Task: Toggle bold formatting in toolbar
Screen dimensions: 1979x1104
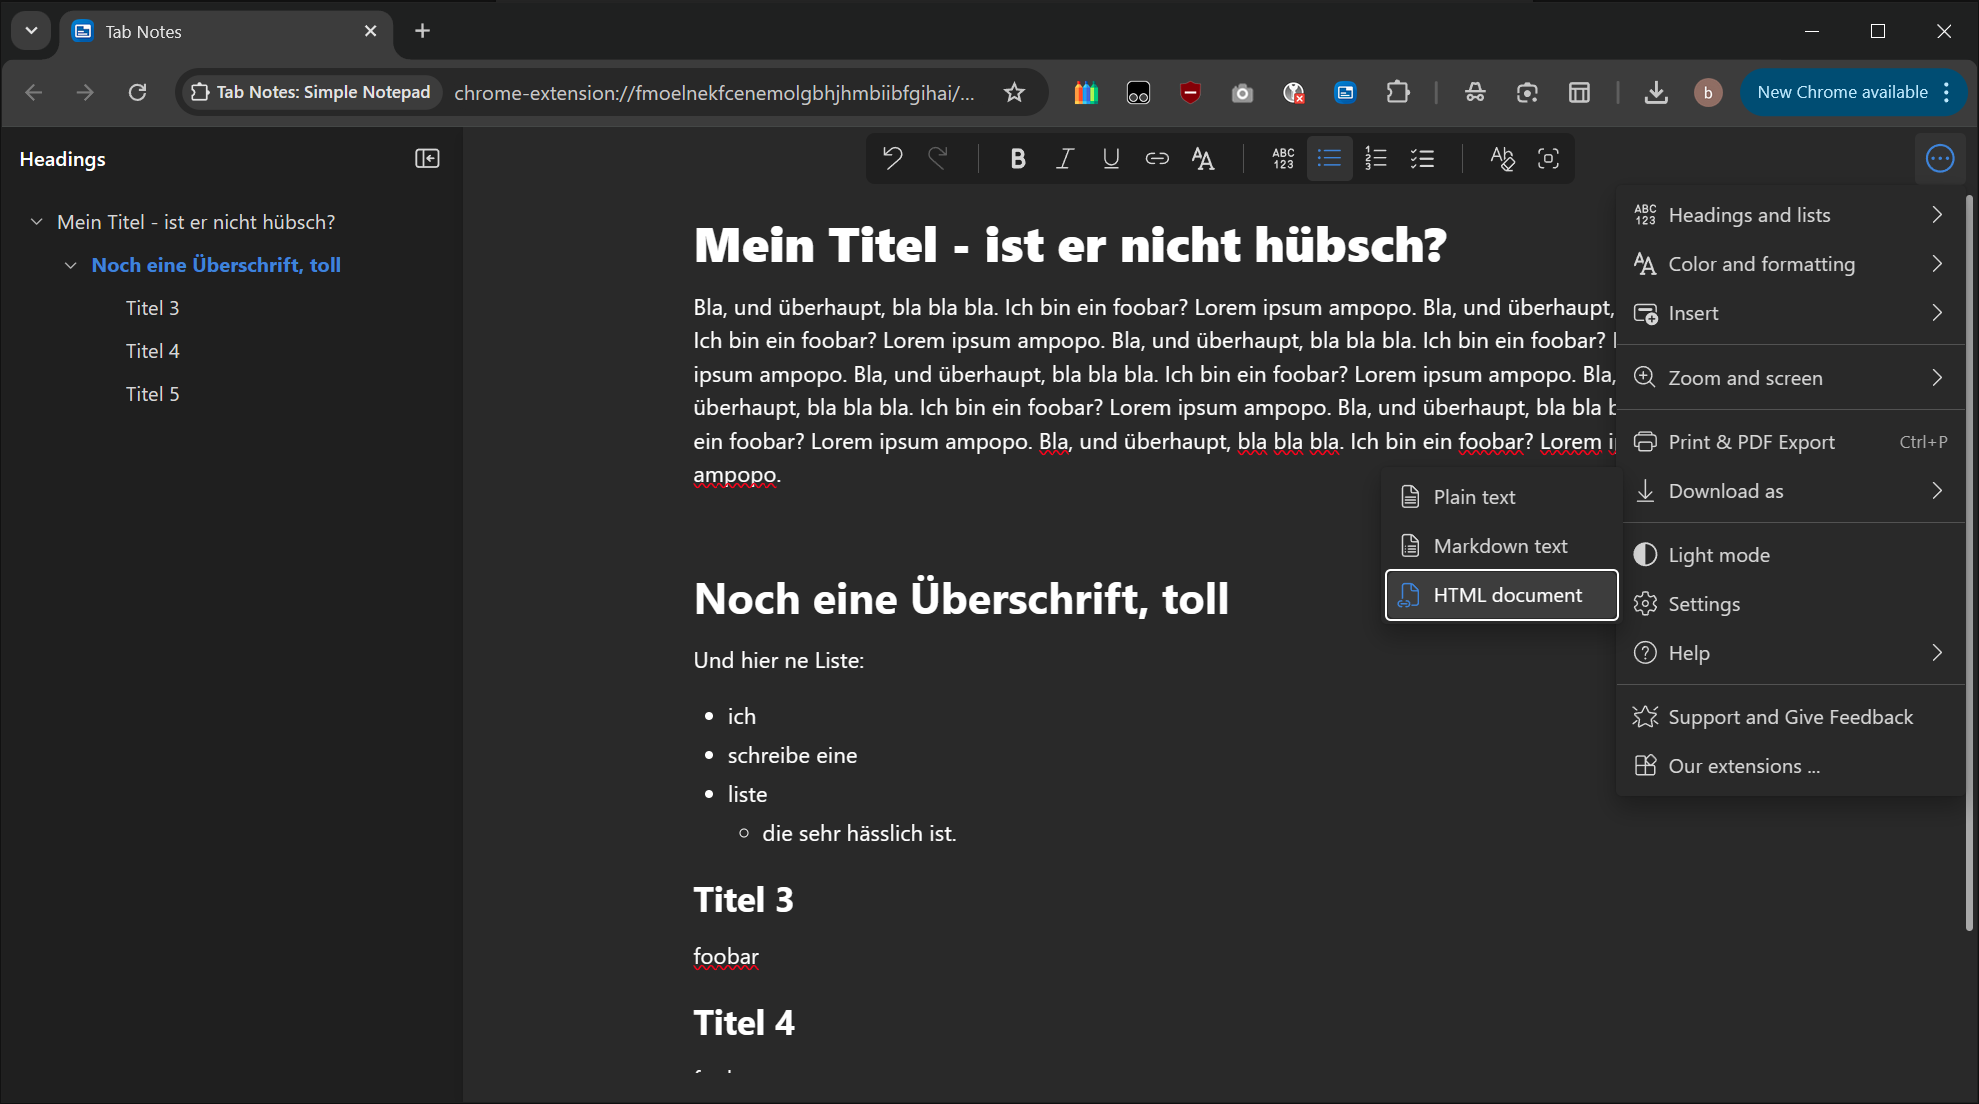Action: [x=1017, y=158]
